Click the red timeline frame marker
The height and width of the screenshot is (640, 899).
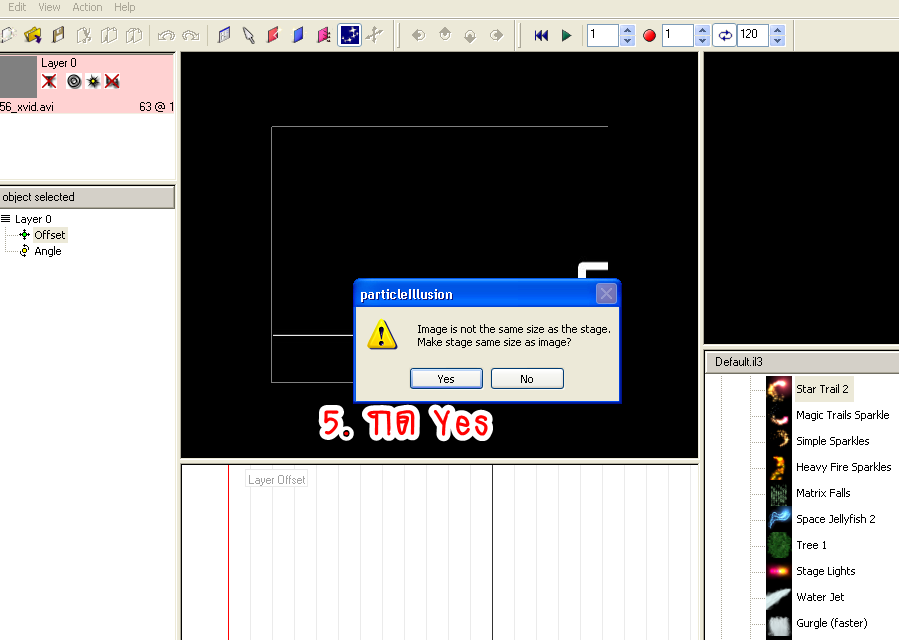[228, 552]
